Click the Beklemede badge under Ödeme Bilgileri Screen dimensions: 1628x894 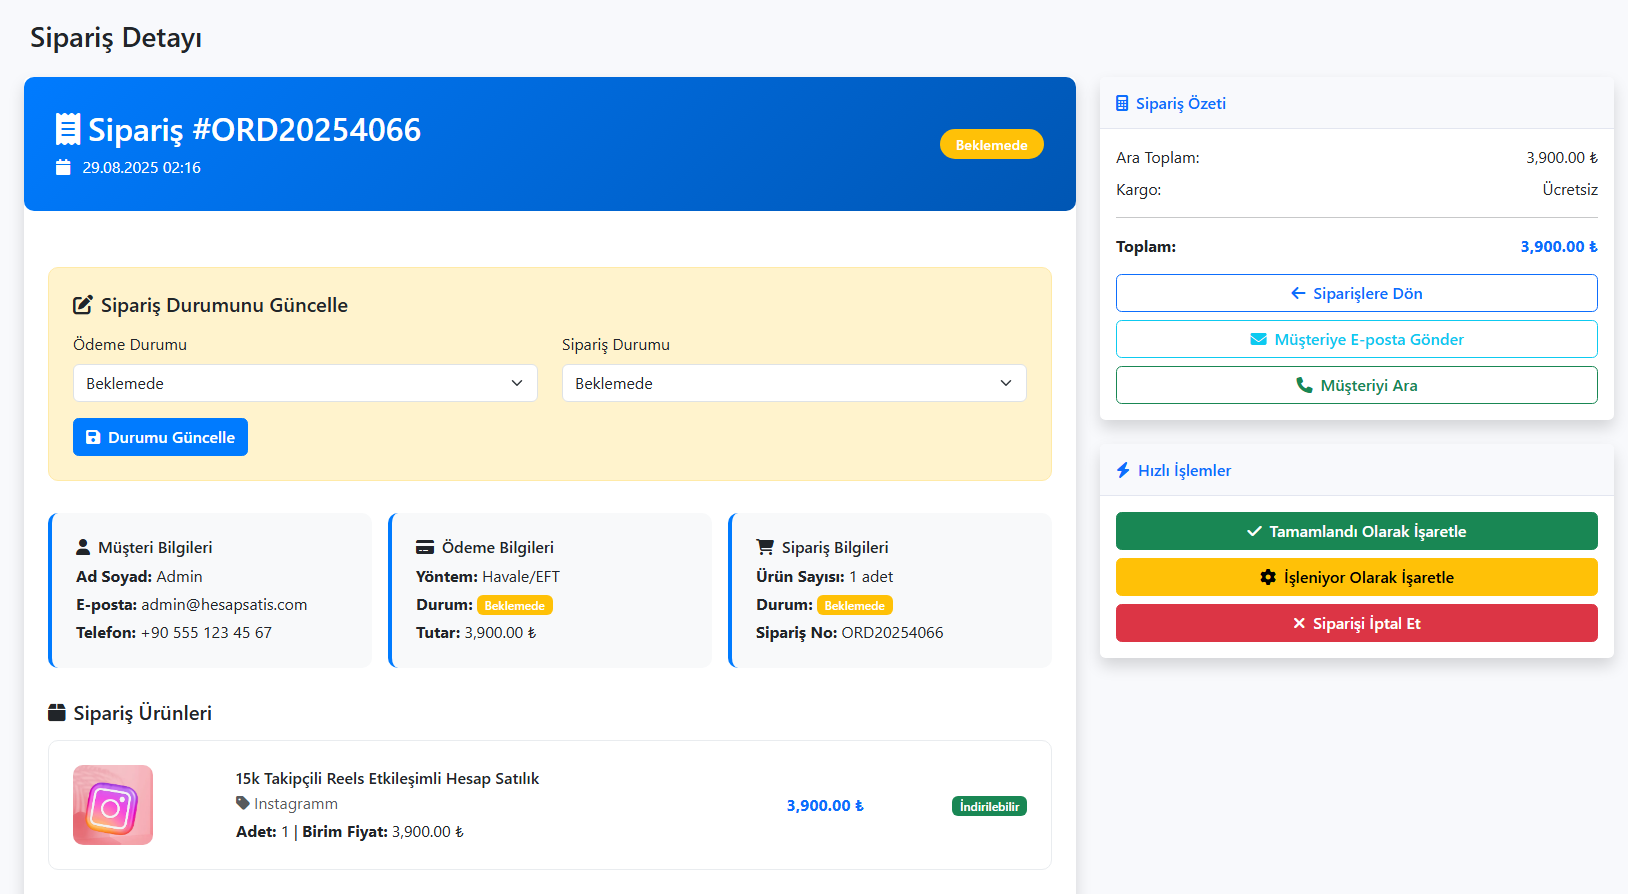515,605
